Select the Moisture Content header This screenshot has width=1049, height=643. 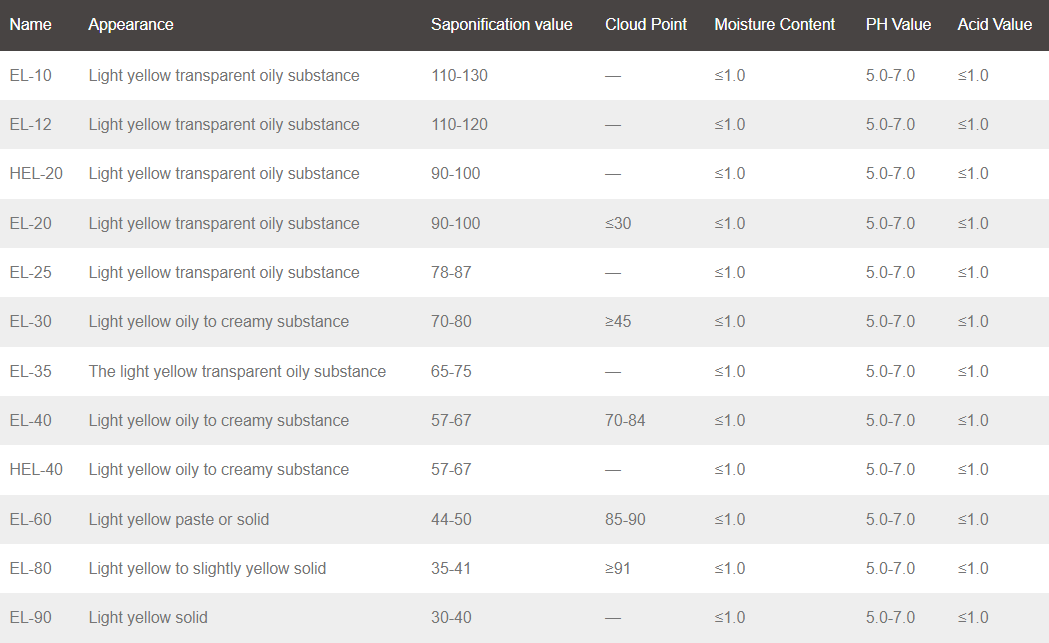point(775,25)
